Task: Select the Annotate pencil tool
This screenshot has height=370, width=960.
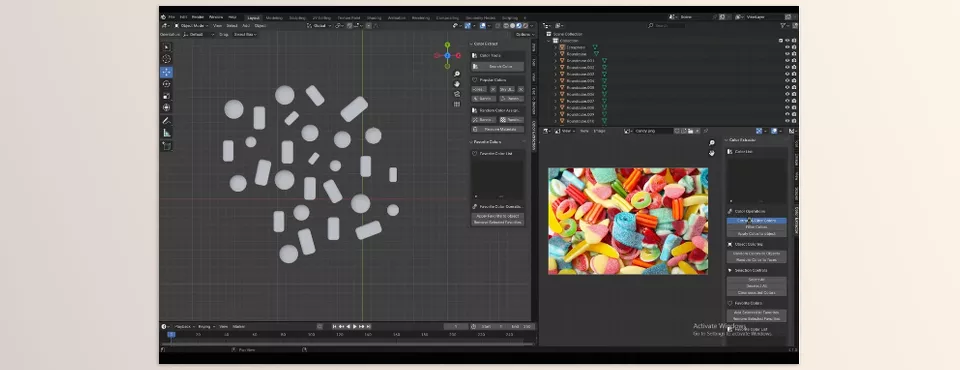Action: point(167,121)
